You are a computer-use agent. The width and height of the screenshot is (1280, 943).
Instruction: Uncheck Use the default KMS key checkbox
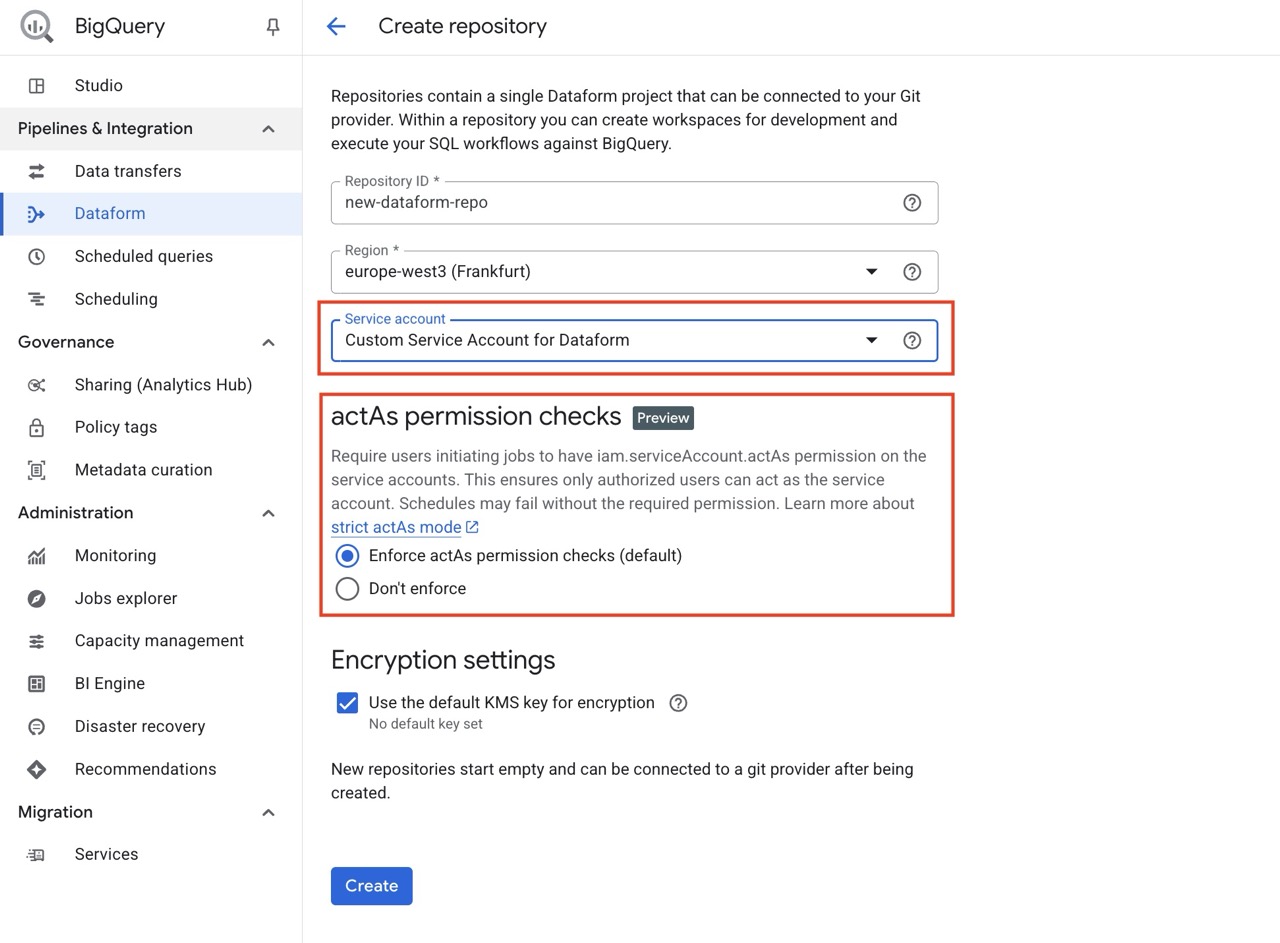[x=347, y=703]
